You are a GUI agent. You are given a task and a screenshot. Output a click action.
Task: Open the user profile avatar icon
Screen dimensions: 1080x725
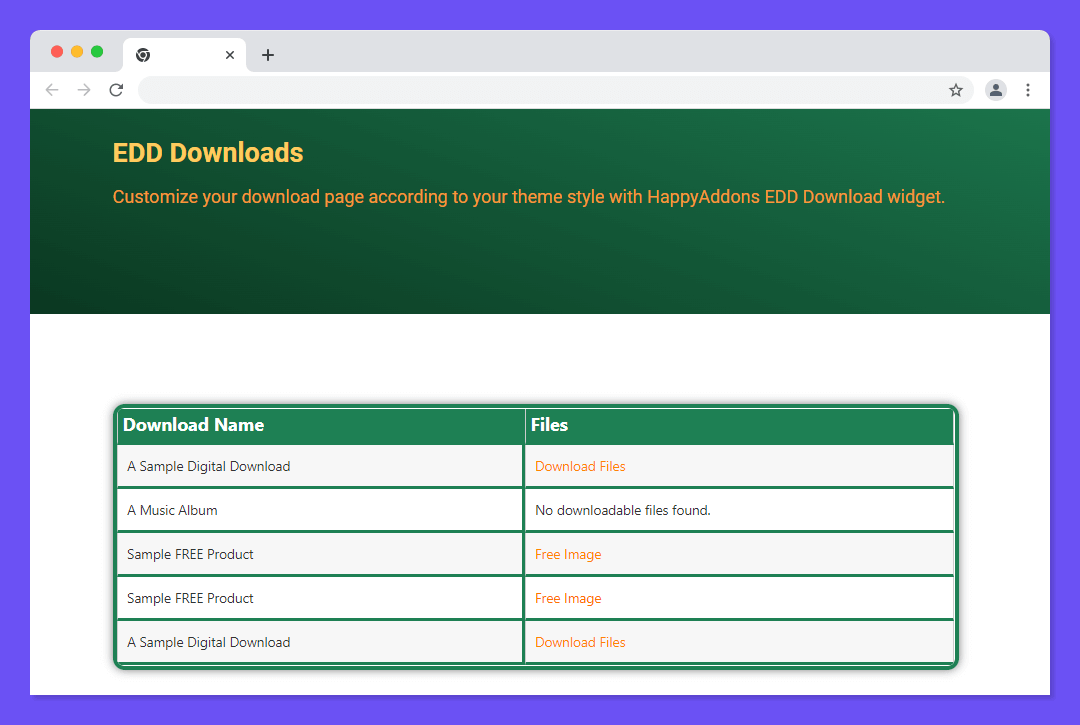click(995, 90)
